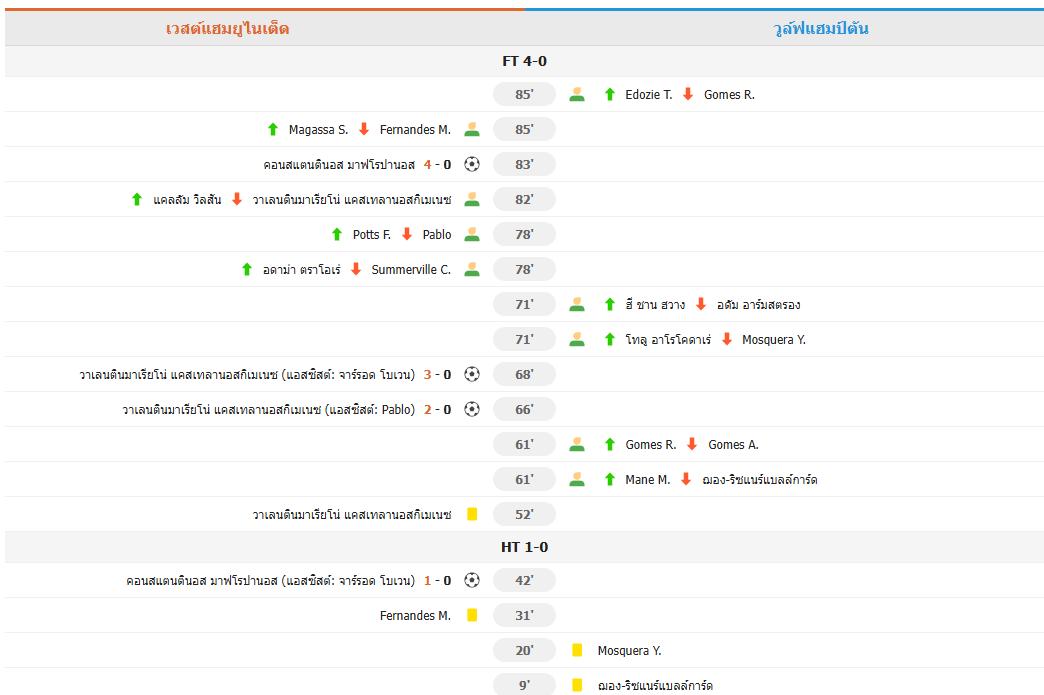This screenshot has width=1044, height=695.
Task: Click the red down arrow beside Gomes A.
Action: tap(692, 444)
